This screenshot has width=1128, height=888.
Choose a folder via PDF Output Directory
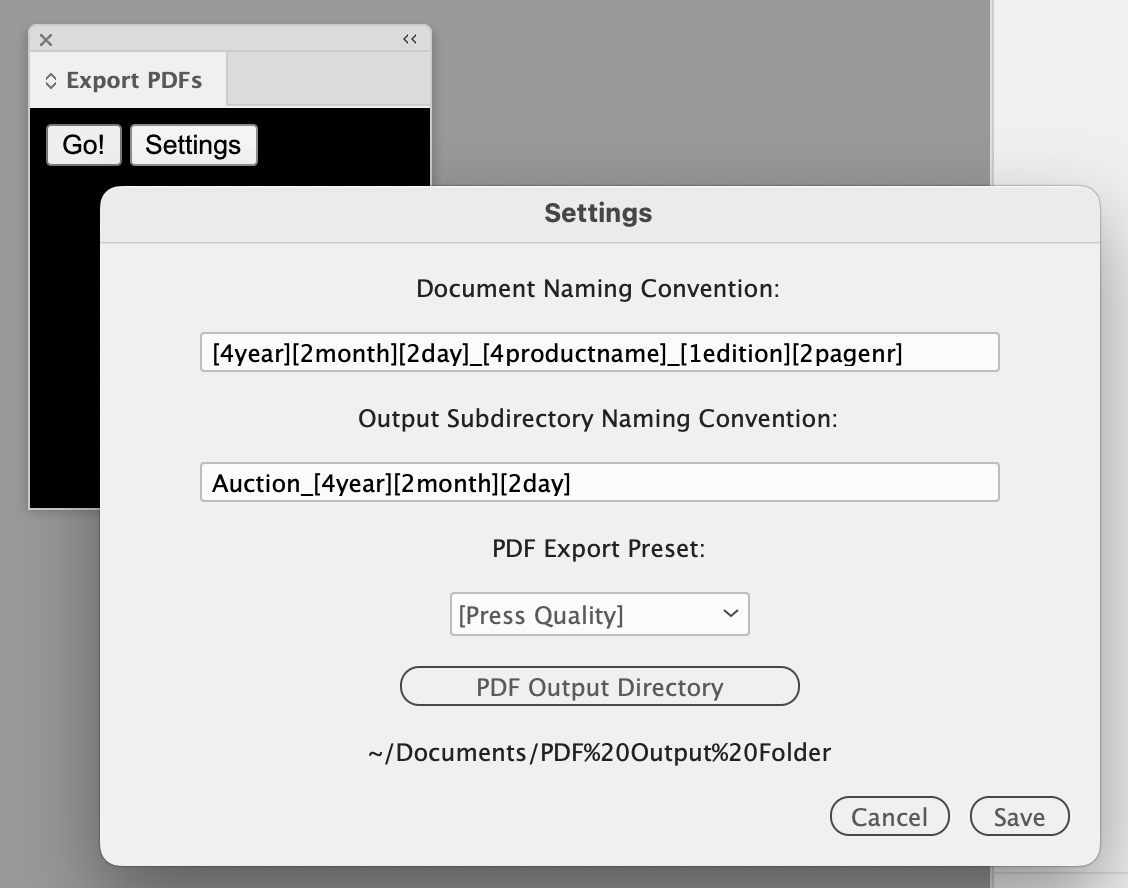[x=599, y=687]
